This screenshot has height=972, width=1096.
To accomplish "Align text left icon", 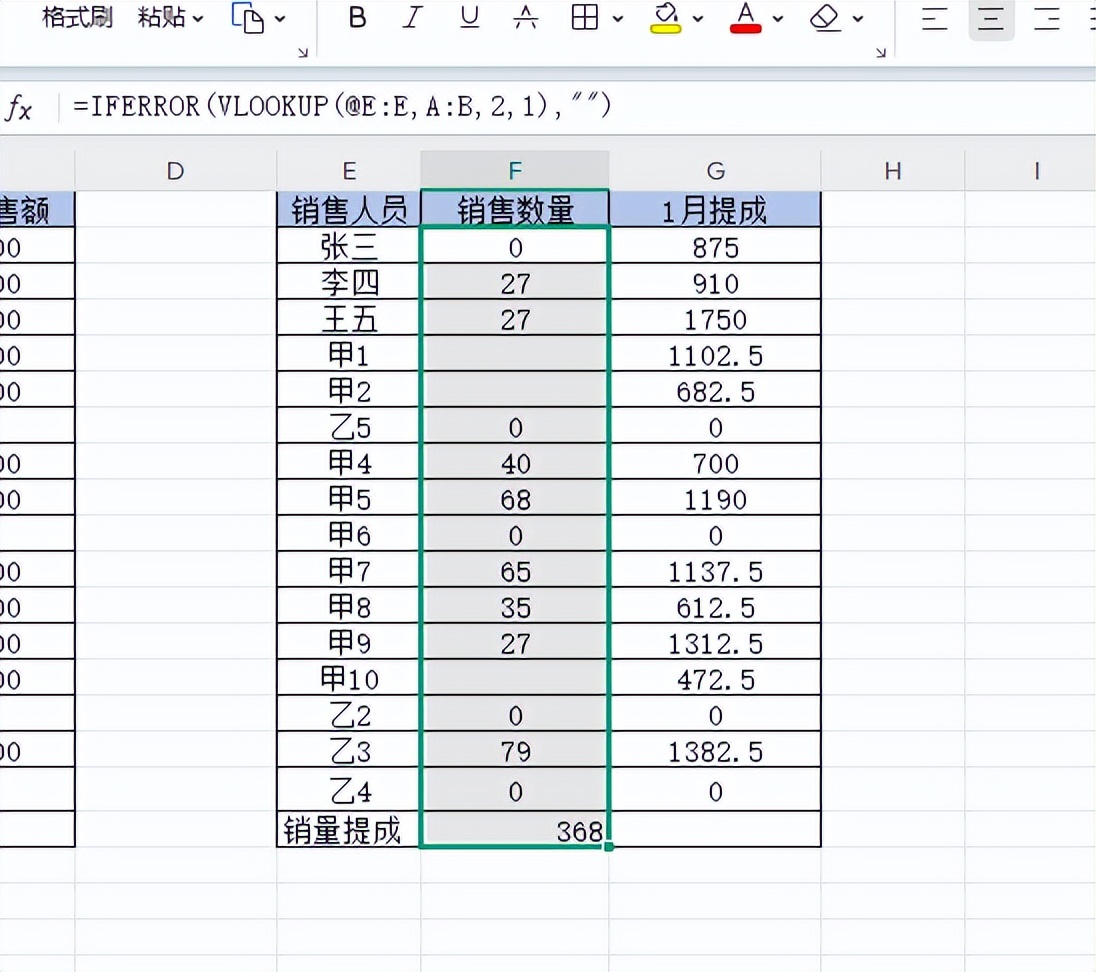I will [934, 18].
